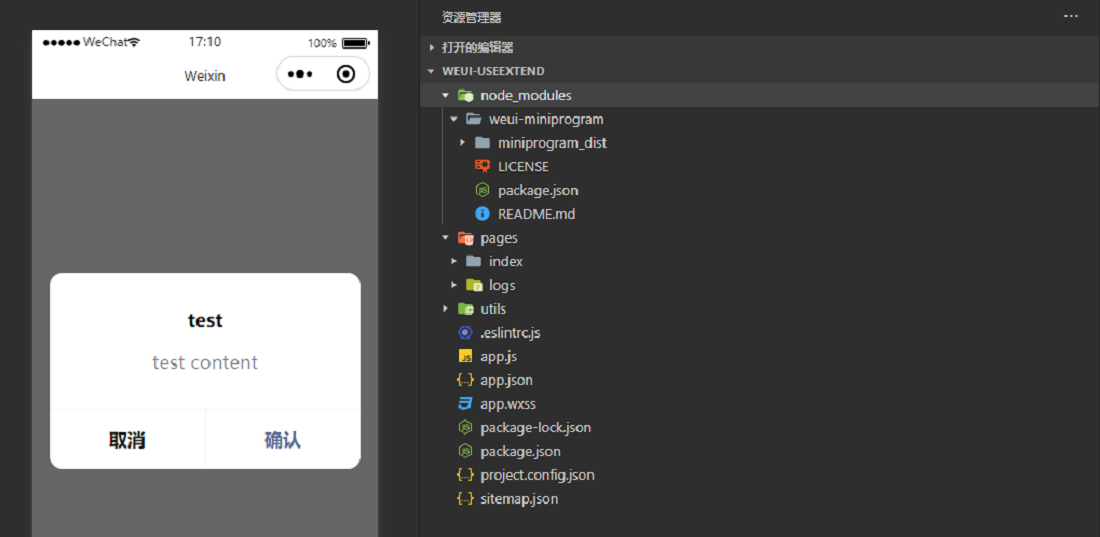Click the Weixin navigation bar title

pos(205,76)
